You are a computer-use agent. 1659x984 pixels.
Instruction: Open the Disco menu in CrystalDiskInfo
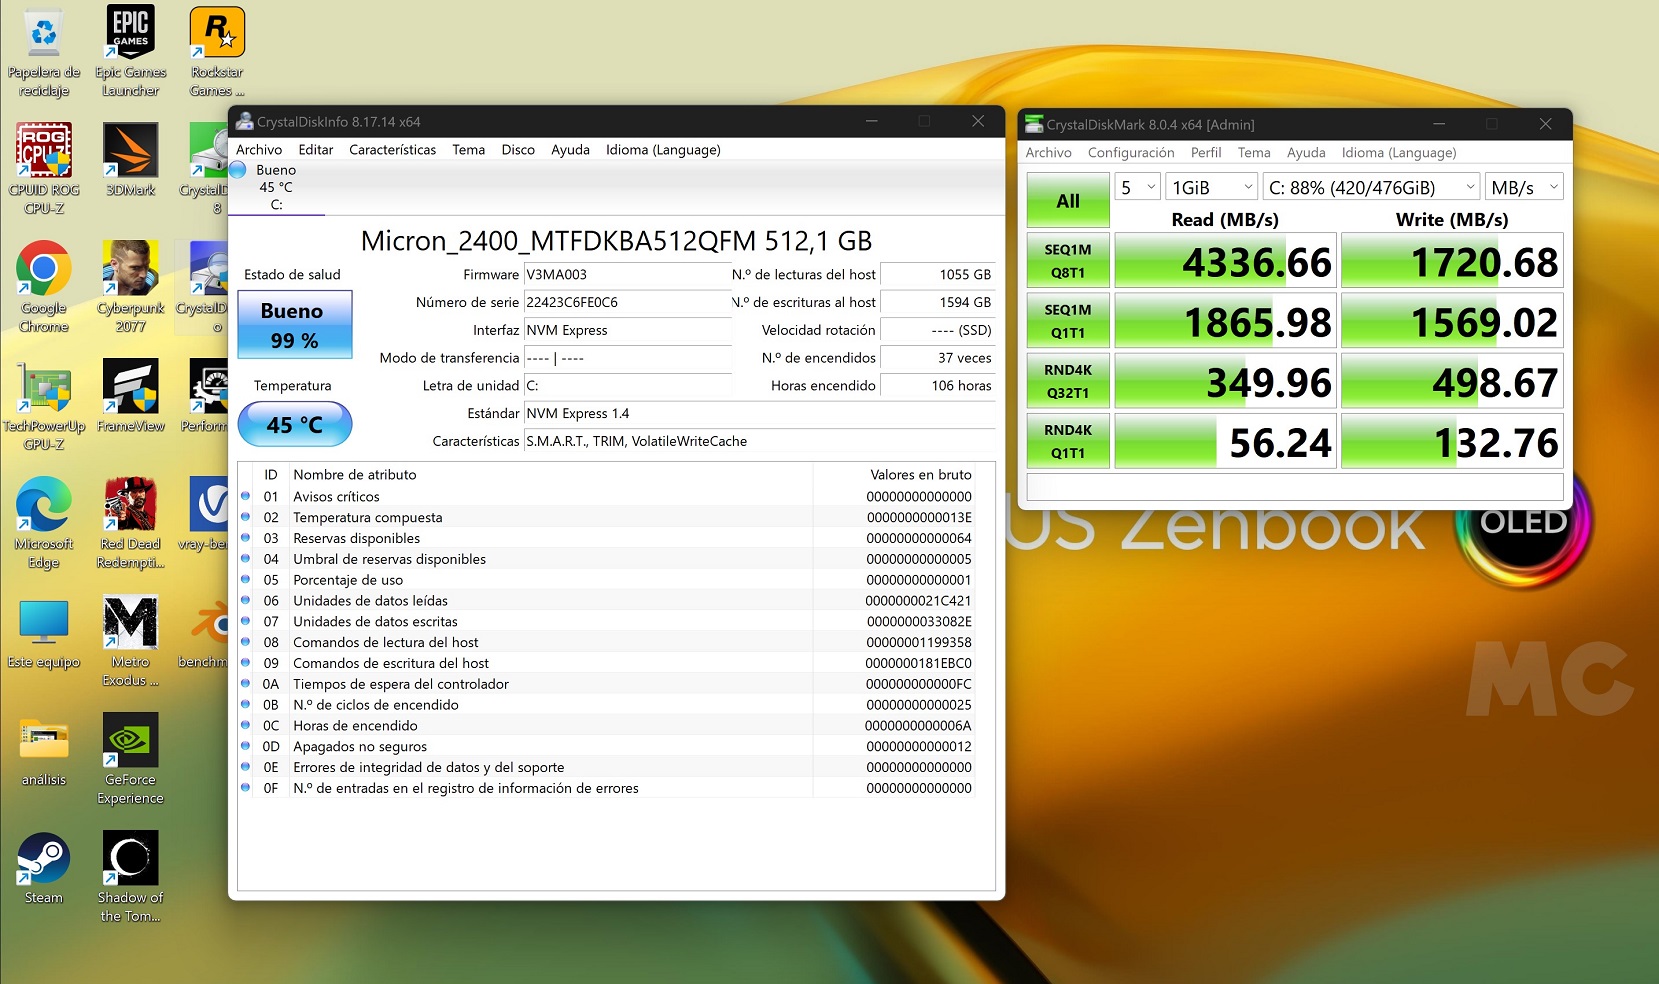click(x=517, y=150)
